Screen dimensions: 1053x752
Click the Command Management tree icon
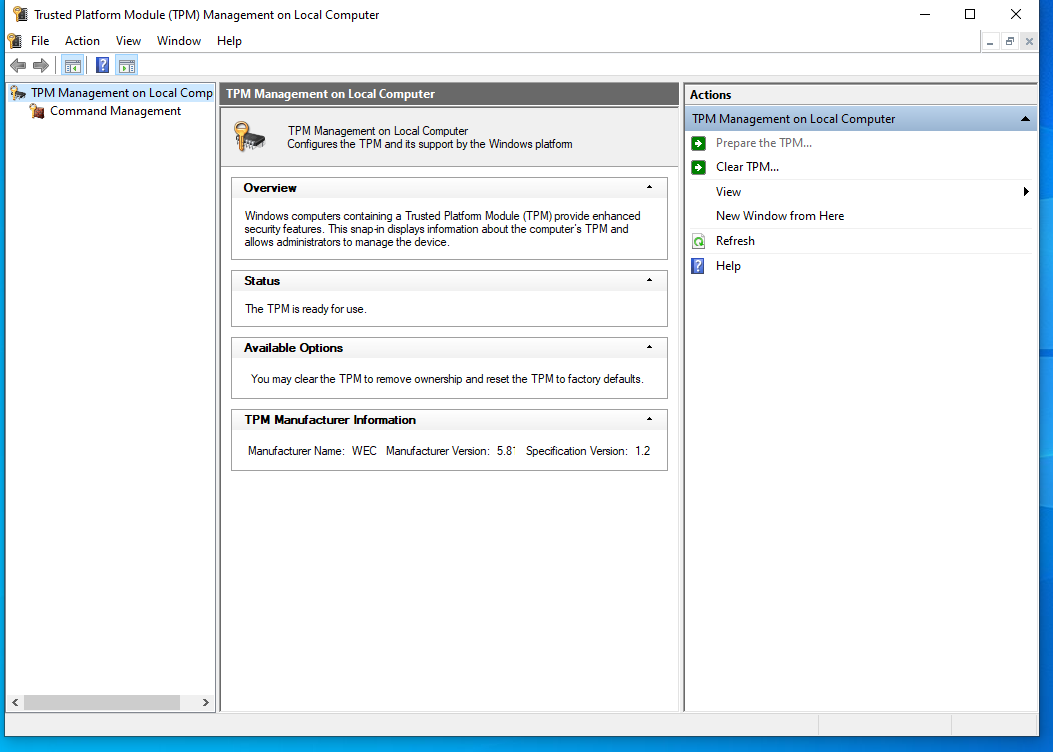pos(37,111)
